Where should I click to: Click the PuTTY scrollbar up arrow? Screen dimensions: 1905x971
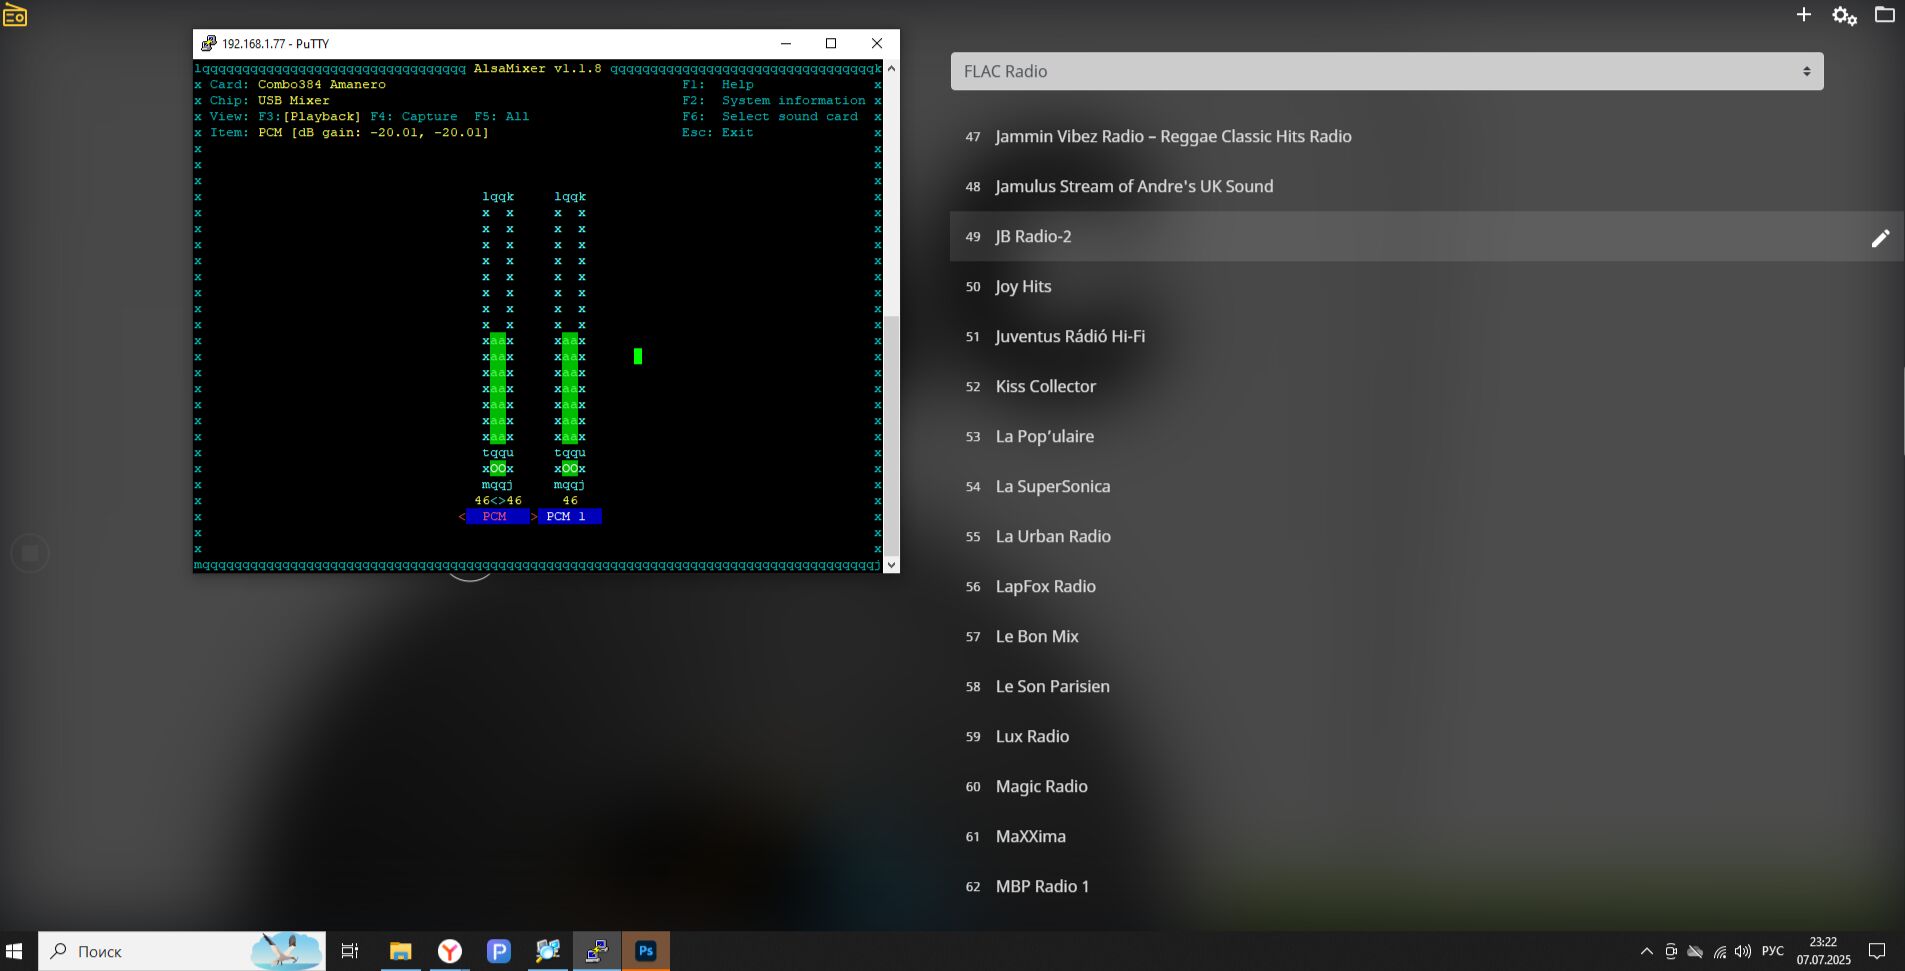(891, 68)
